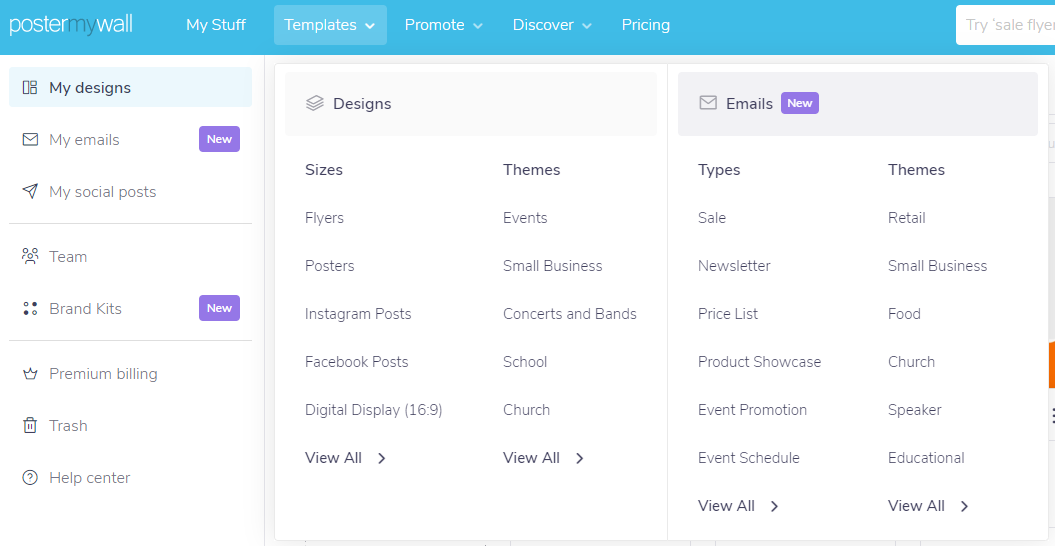Click the Designs layers stack icon

[315, 103]
